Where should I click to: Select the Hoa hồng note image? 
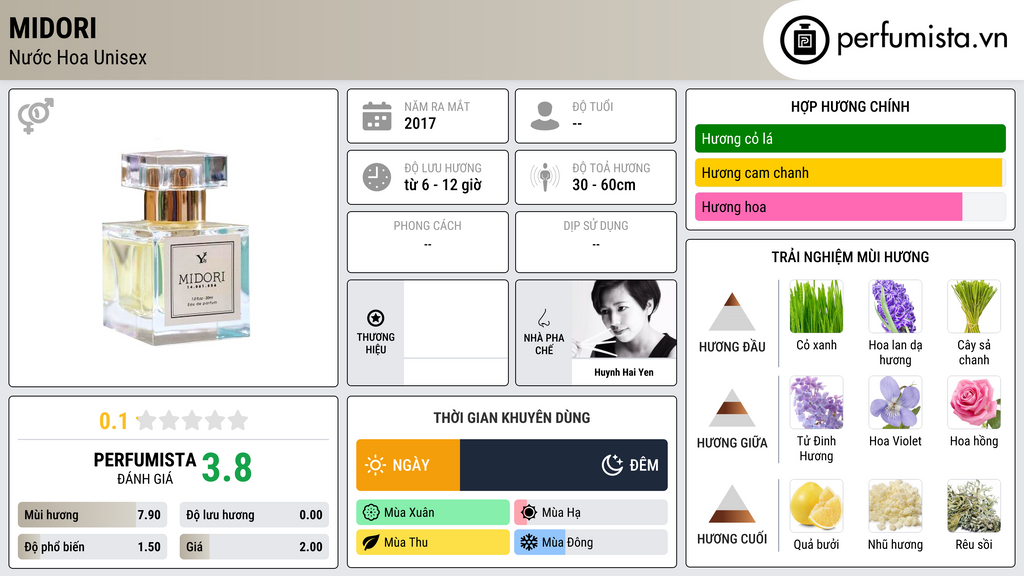974,402
